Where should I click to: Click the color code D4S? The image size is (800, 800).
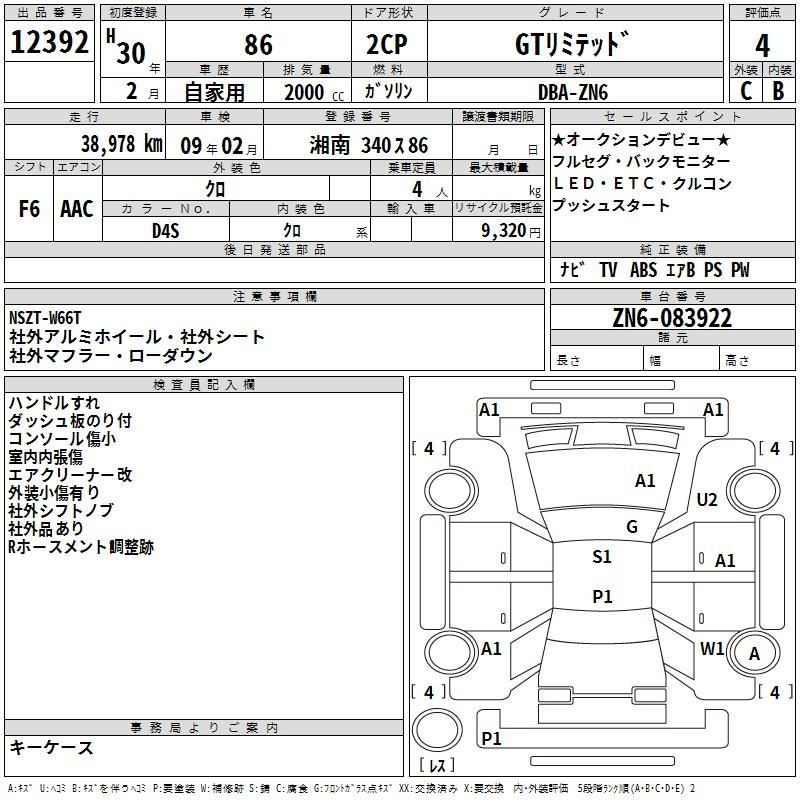point(165,230)
